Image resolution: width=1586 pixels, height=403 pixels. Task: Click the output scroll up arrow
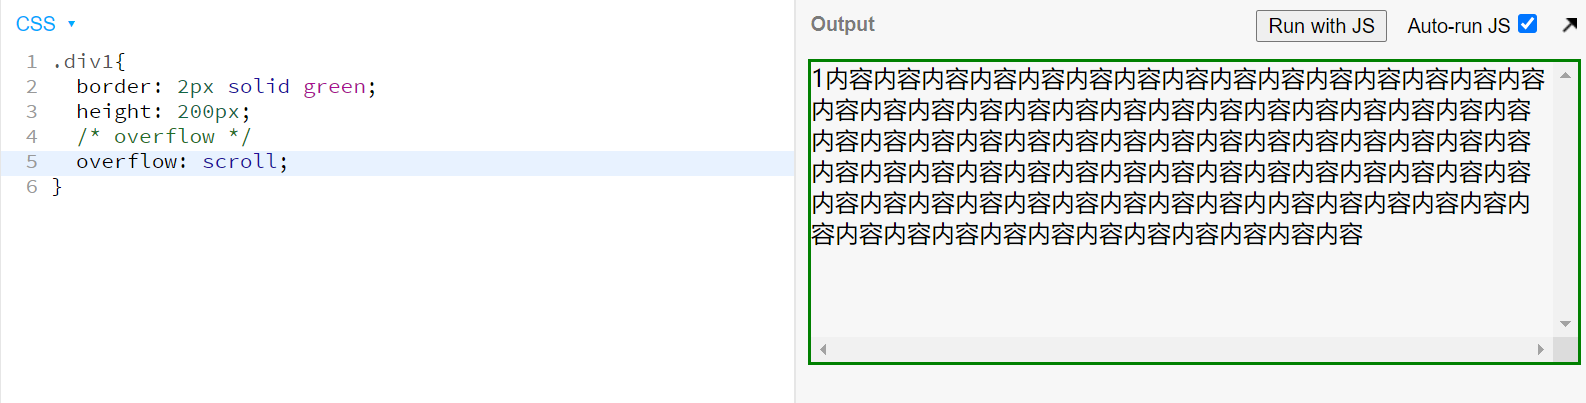coord(1565,75)
